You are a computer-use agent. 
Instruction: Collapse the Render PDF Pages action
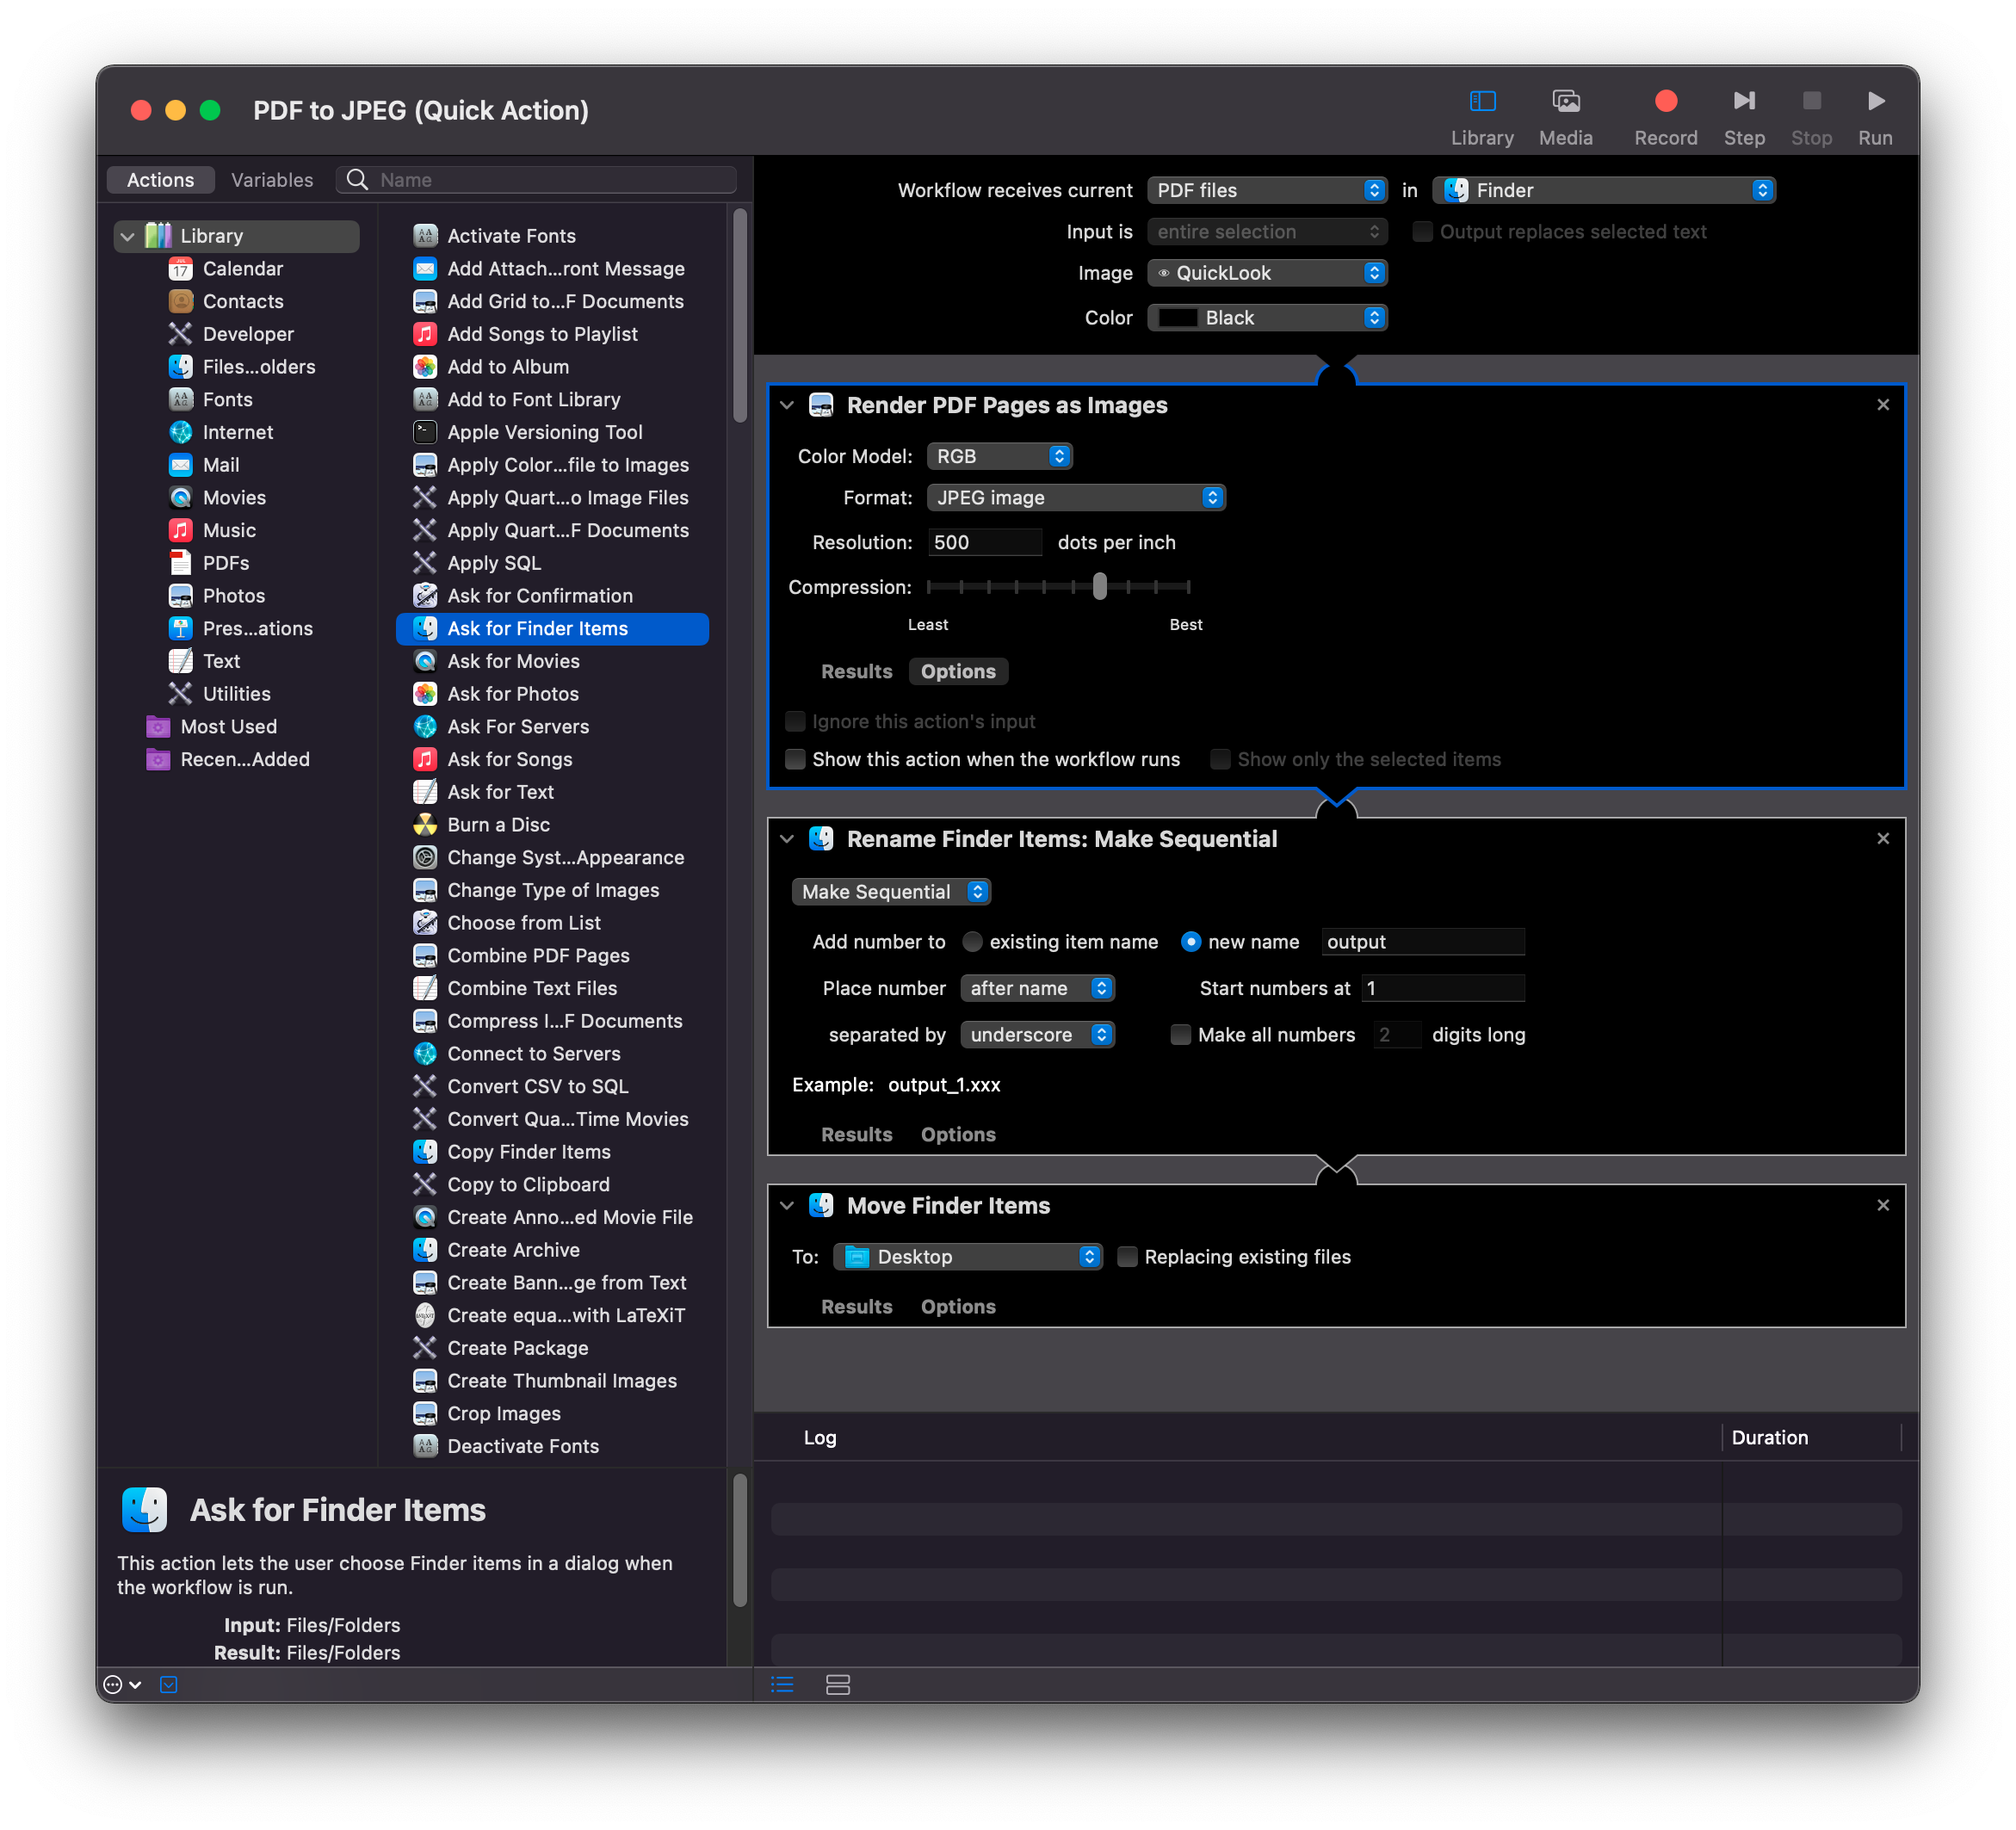787,405
